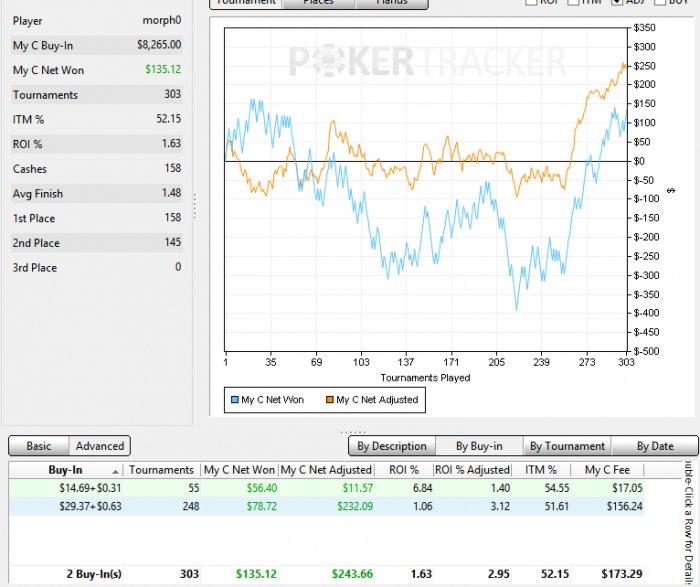Sort by the Buy-In column header
Image resolution: width=700 pixels, height=587 pixels.
66,470
